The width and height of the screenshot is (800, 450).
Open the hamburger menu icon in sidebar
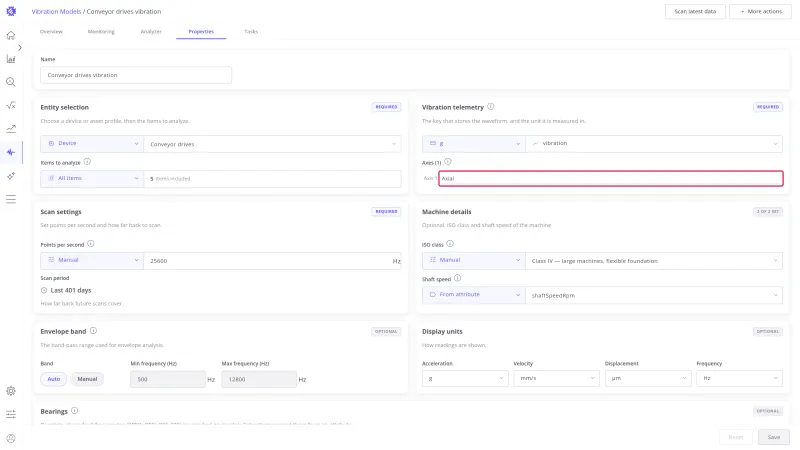coord(11,199)
